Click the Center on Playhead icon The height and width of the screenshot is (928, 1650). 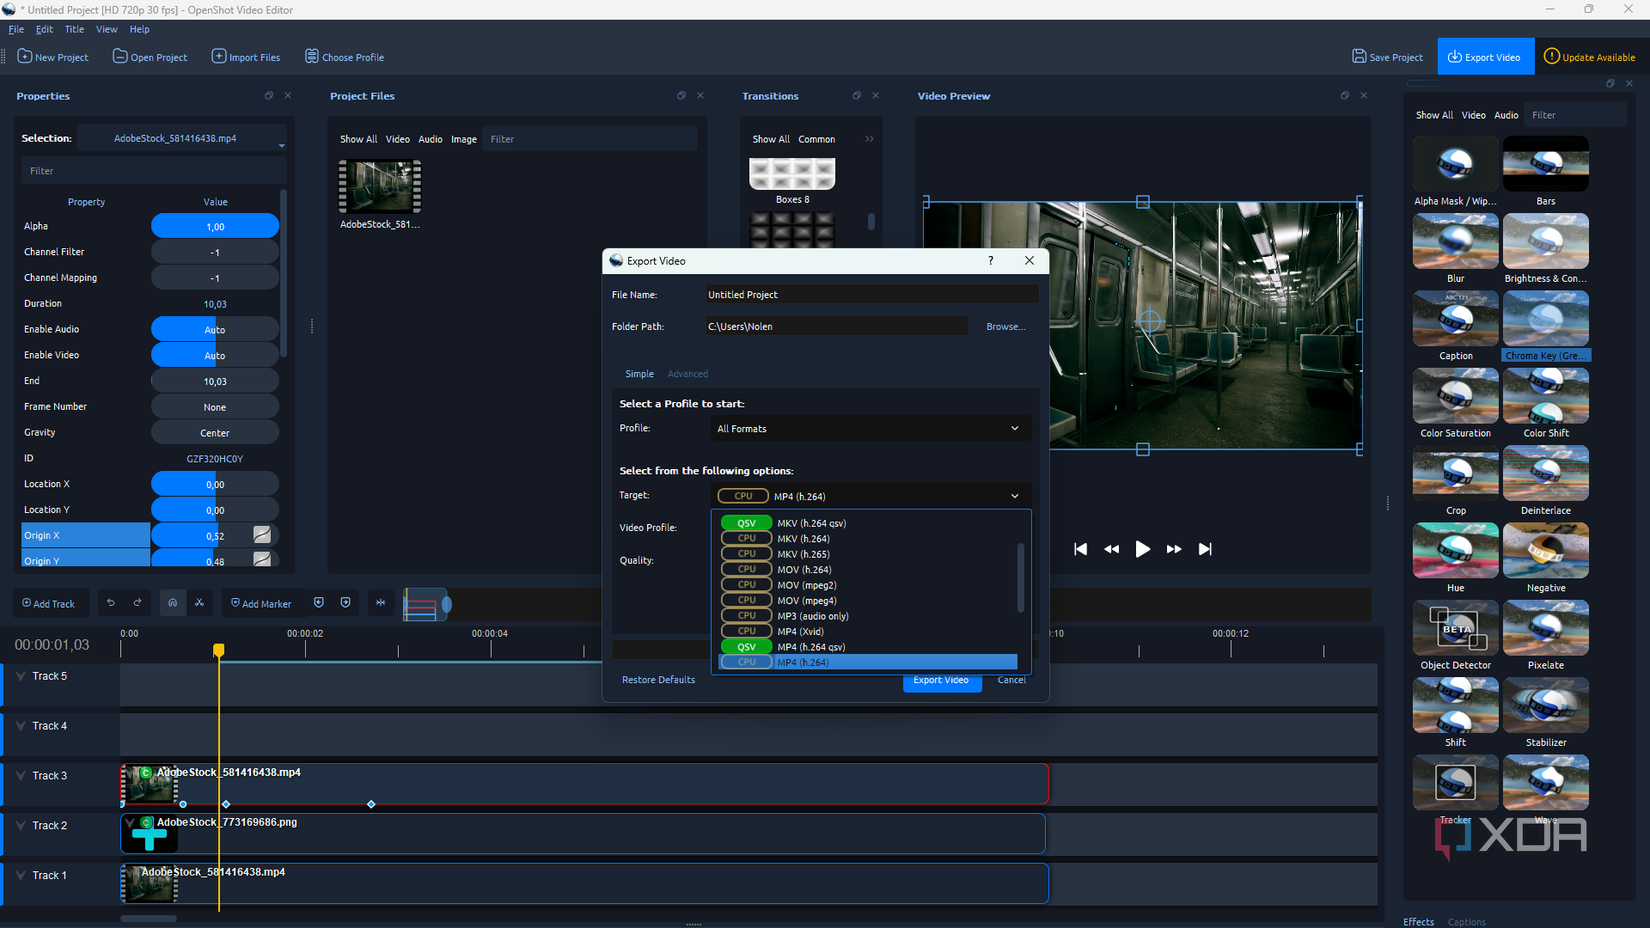(380, 603)
